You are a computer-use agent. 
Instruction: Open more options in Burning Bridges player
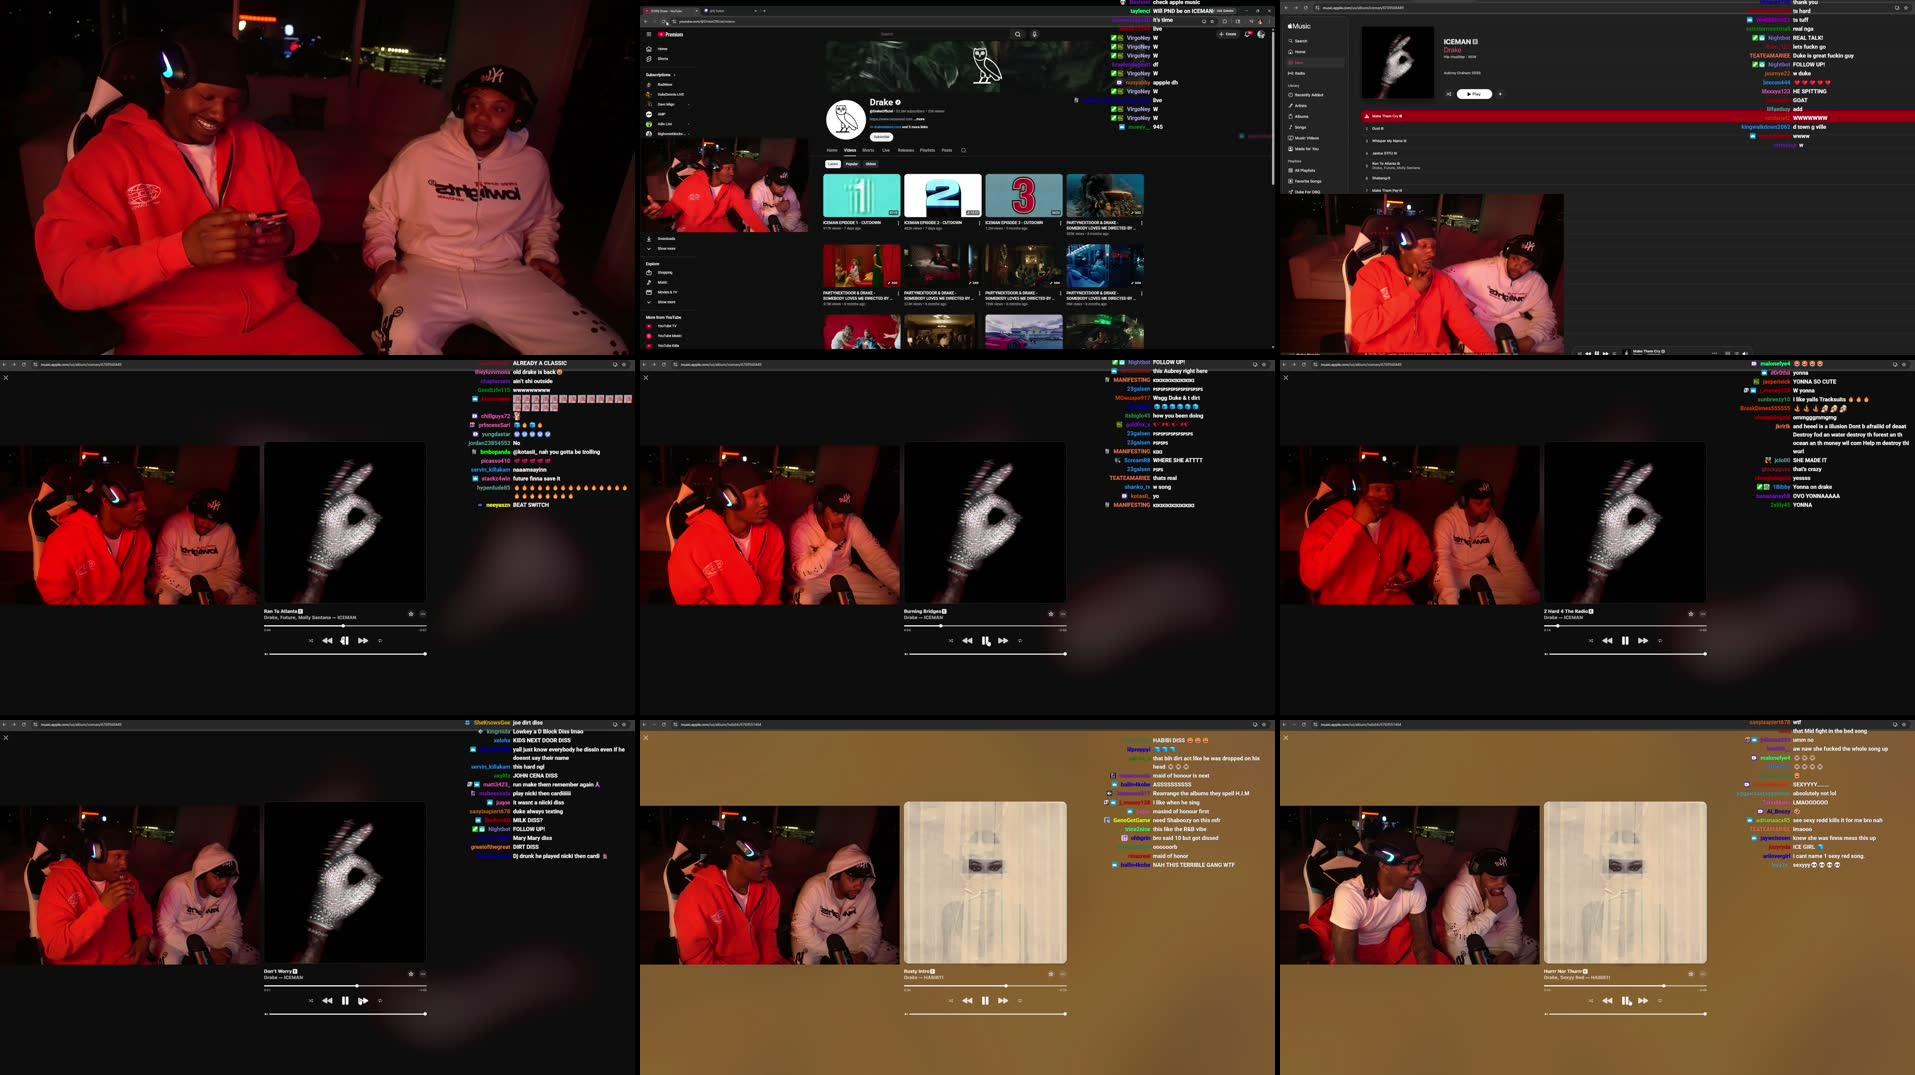pyautogui.click(x=1063, y=614)
